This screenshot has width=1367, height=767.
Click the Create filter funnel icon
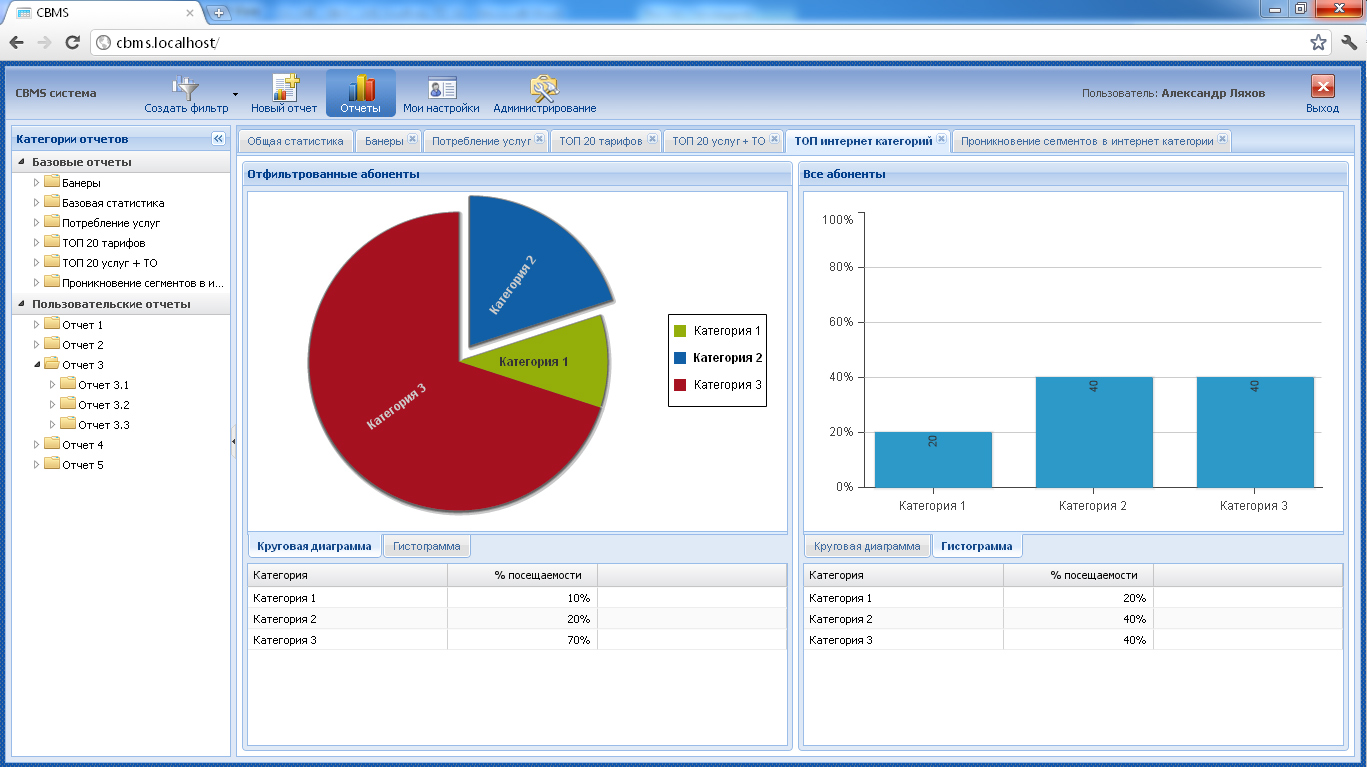click(186, 88)
